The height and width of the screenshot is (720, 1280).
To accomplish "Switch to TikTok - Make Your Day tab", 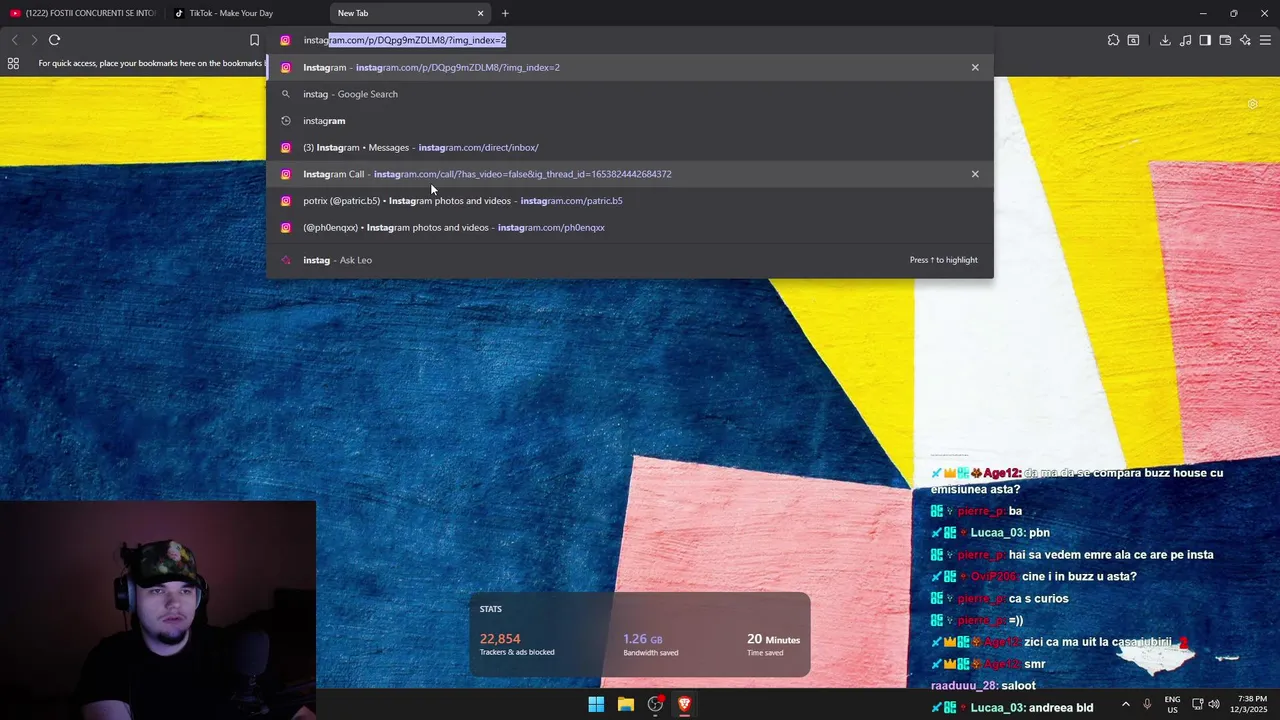I will [x=246, y=13].
